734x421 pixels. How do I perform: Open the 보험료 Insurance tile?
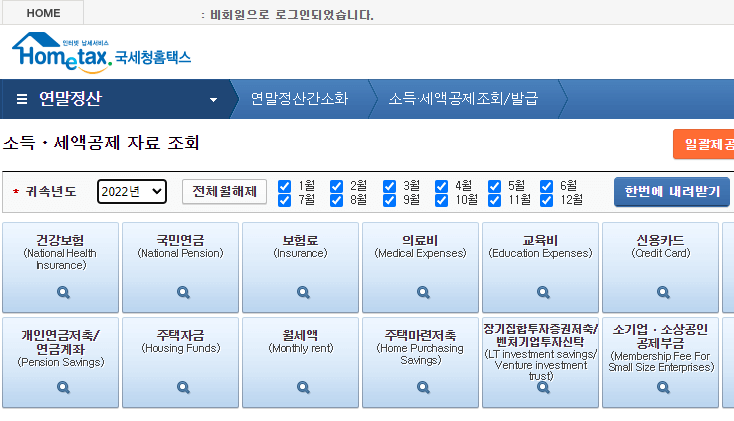(300, 267)
